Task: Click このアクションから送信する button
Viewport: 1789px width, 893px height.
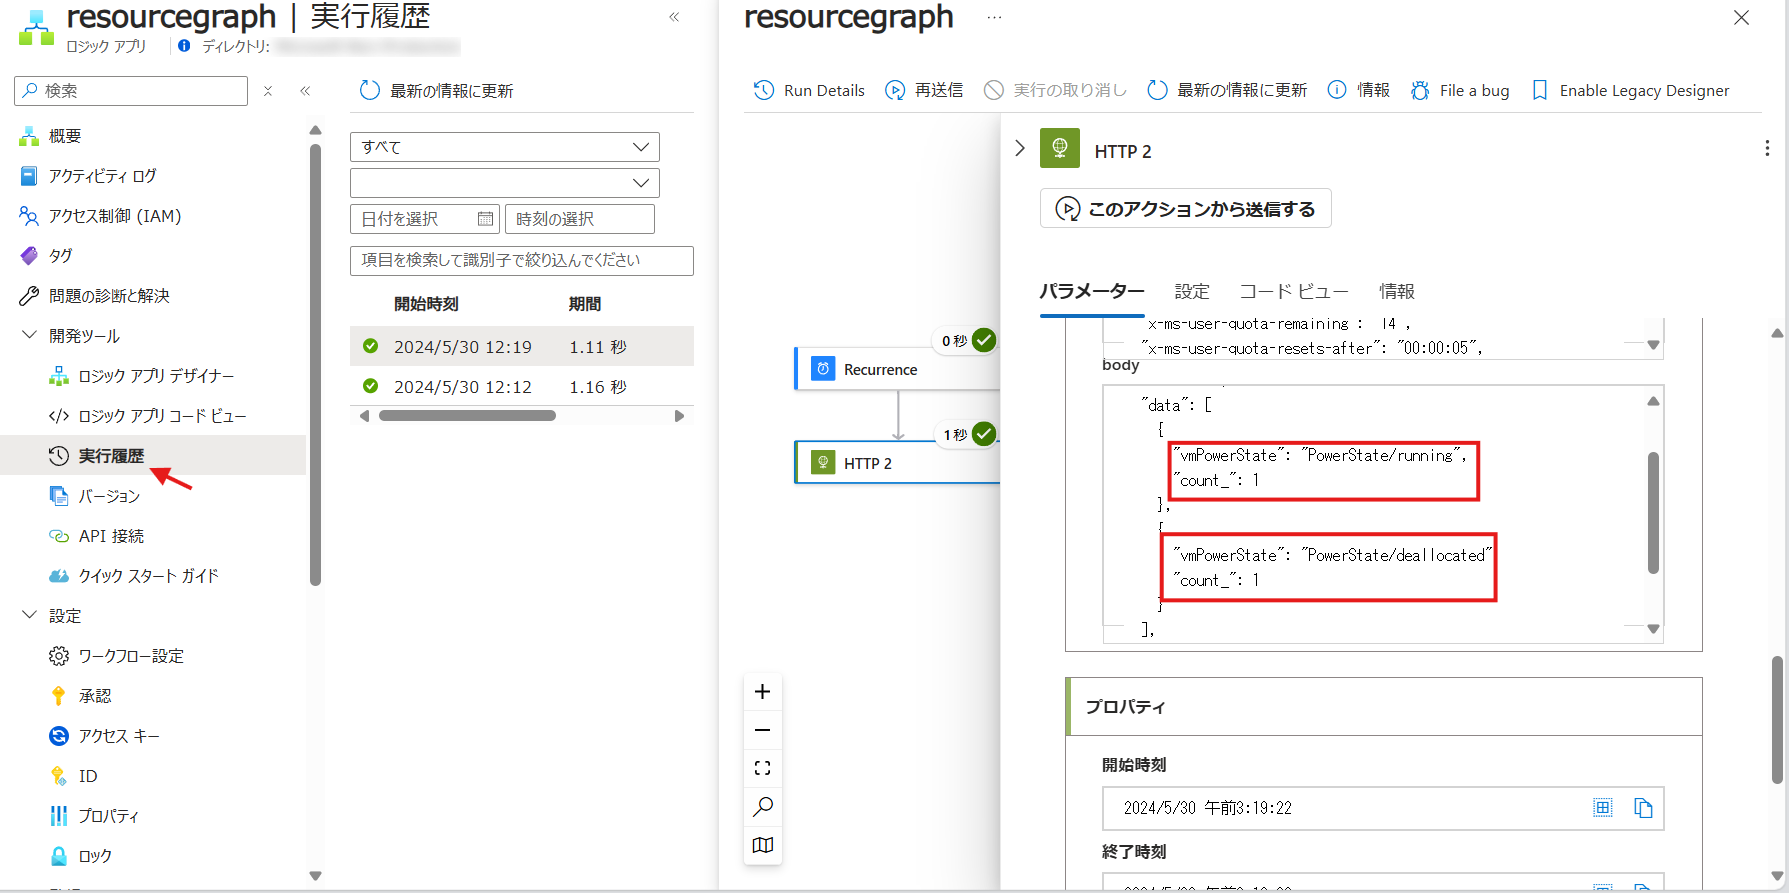Action: click(x=1186, y=209)
